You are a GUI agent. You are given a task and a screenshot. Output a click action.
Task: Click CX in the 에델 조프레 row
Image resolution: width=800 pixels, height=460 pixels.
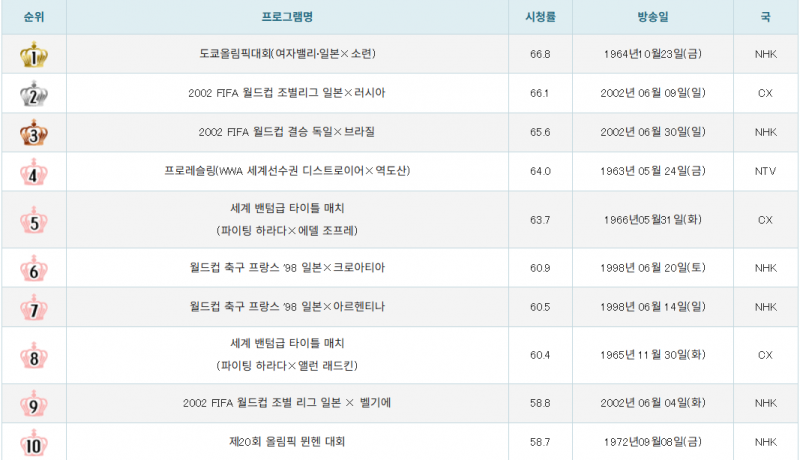pos(765,220)
